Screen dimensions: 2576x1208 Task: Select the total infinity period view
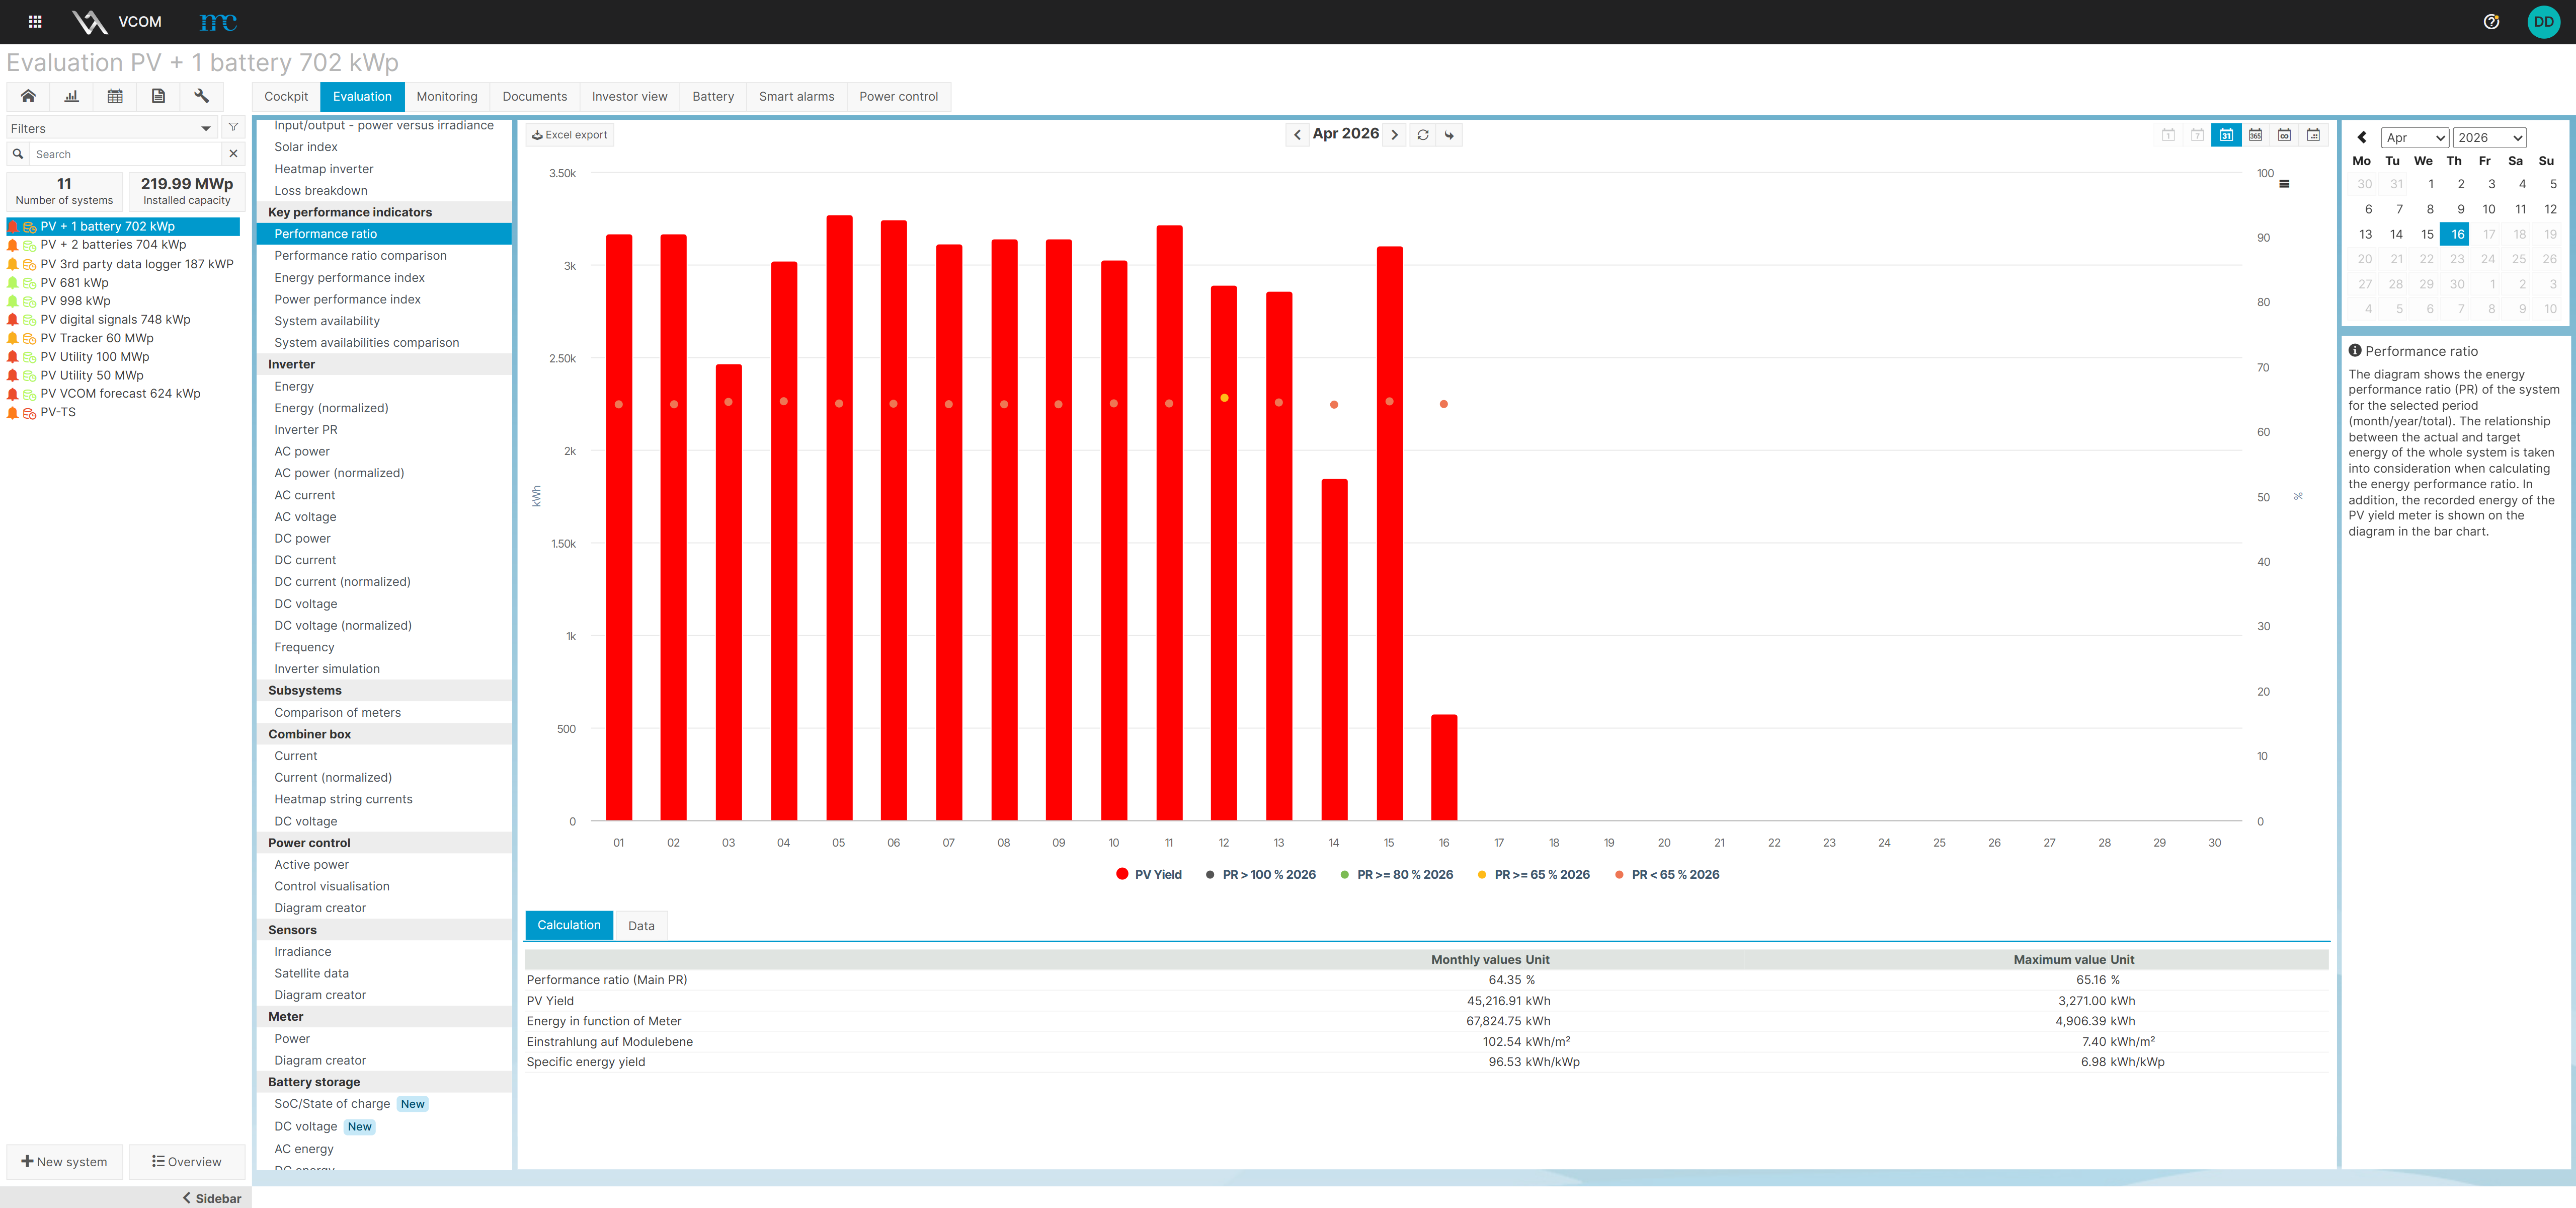coord(2284,135)
